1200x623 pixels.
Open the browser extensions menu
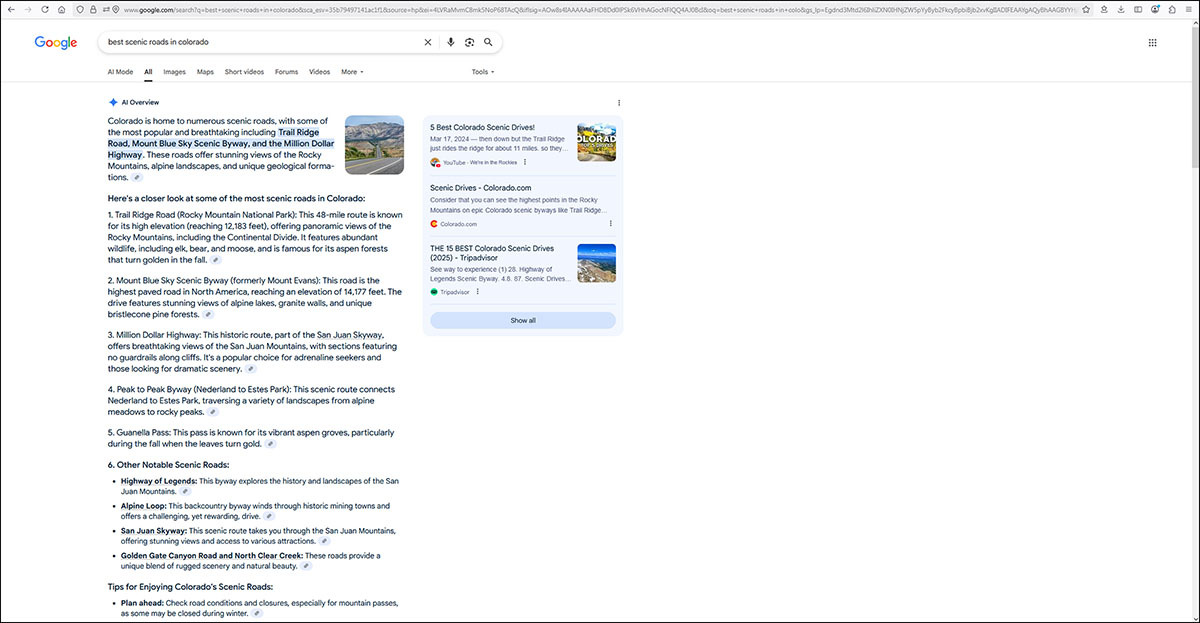tap(1172, 10)
